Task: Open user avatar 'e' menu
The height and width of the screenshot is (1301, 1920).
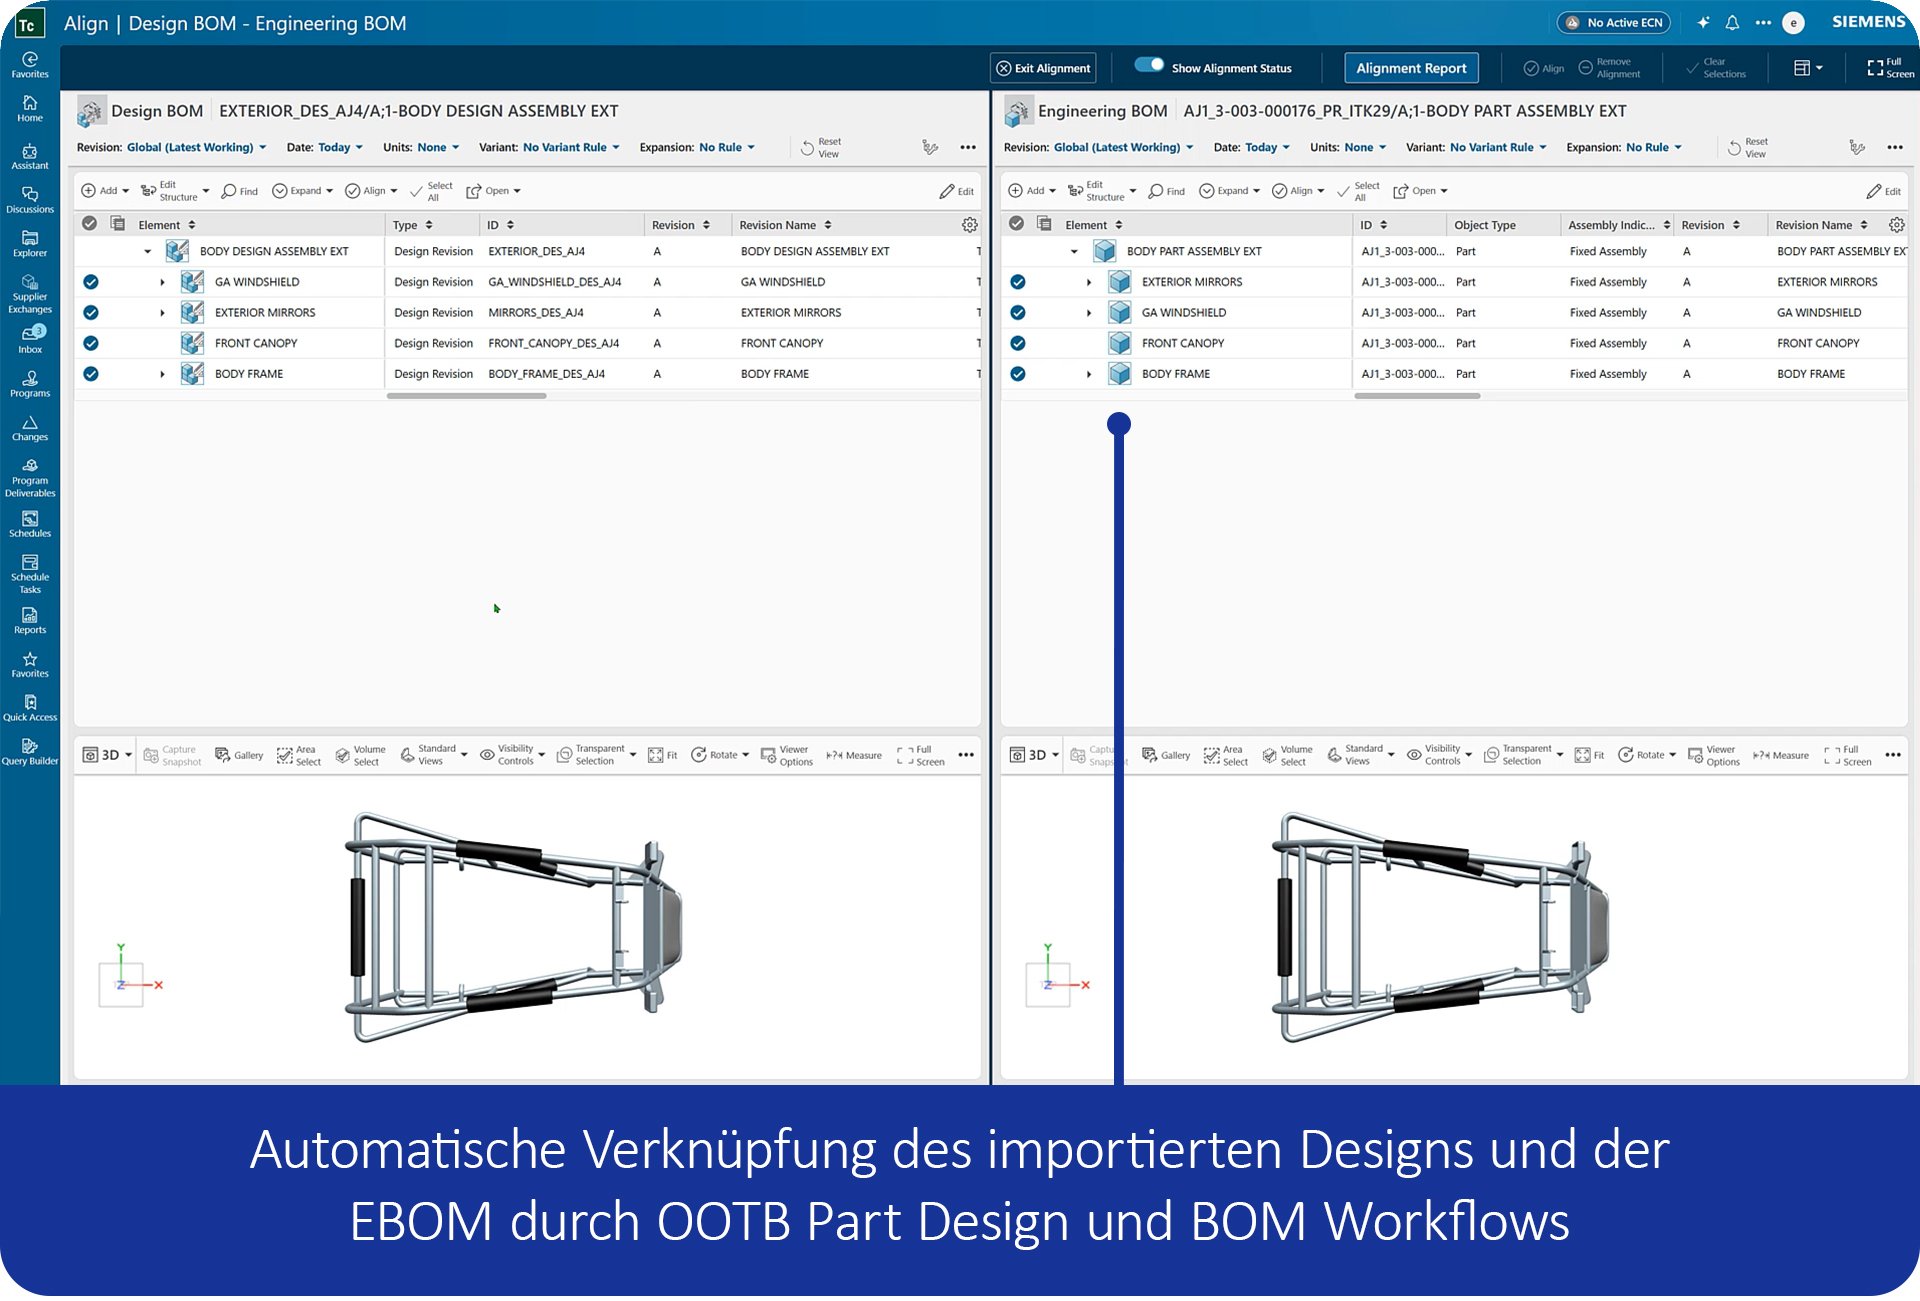Action: click(1794, 22)
